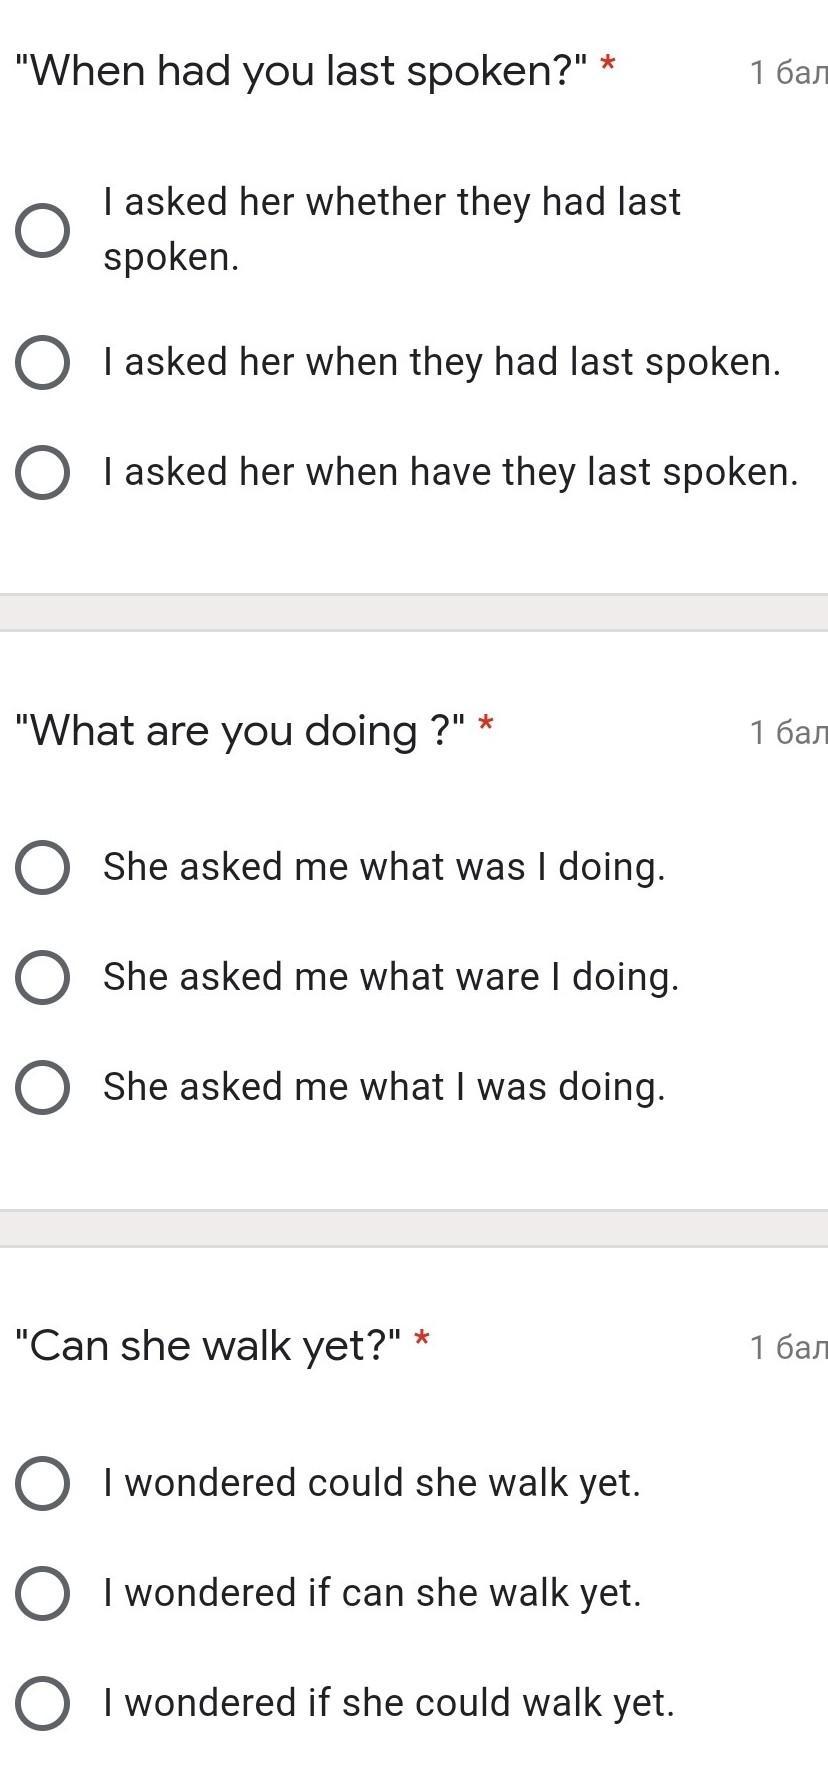
Task: Click the answer text 'I wondered if she could walk yet.'
Action: pyautogui.click(x=389, y=1703)
